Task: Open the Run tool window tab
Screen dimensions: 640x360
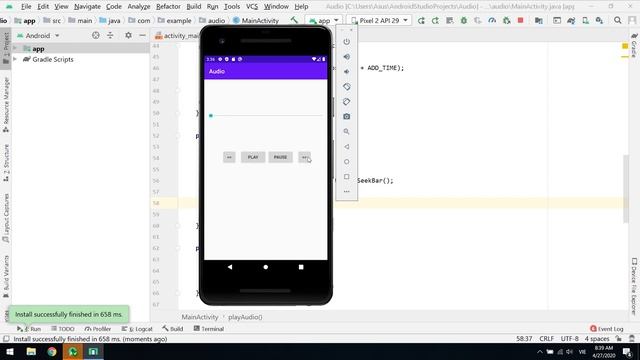Action: (x=29, y=329)
